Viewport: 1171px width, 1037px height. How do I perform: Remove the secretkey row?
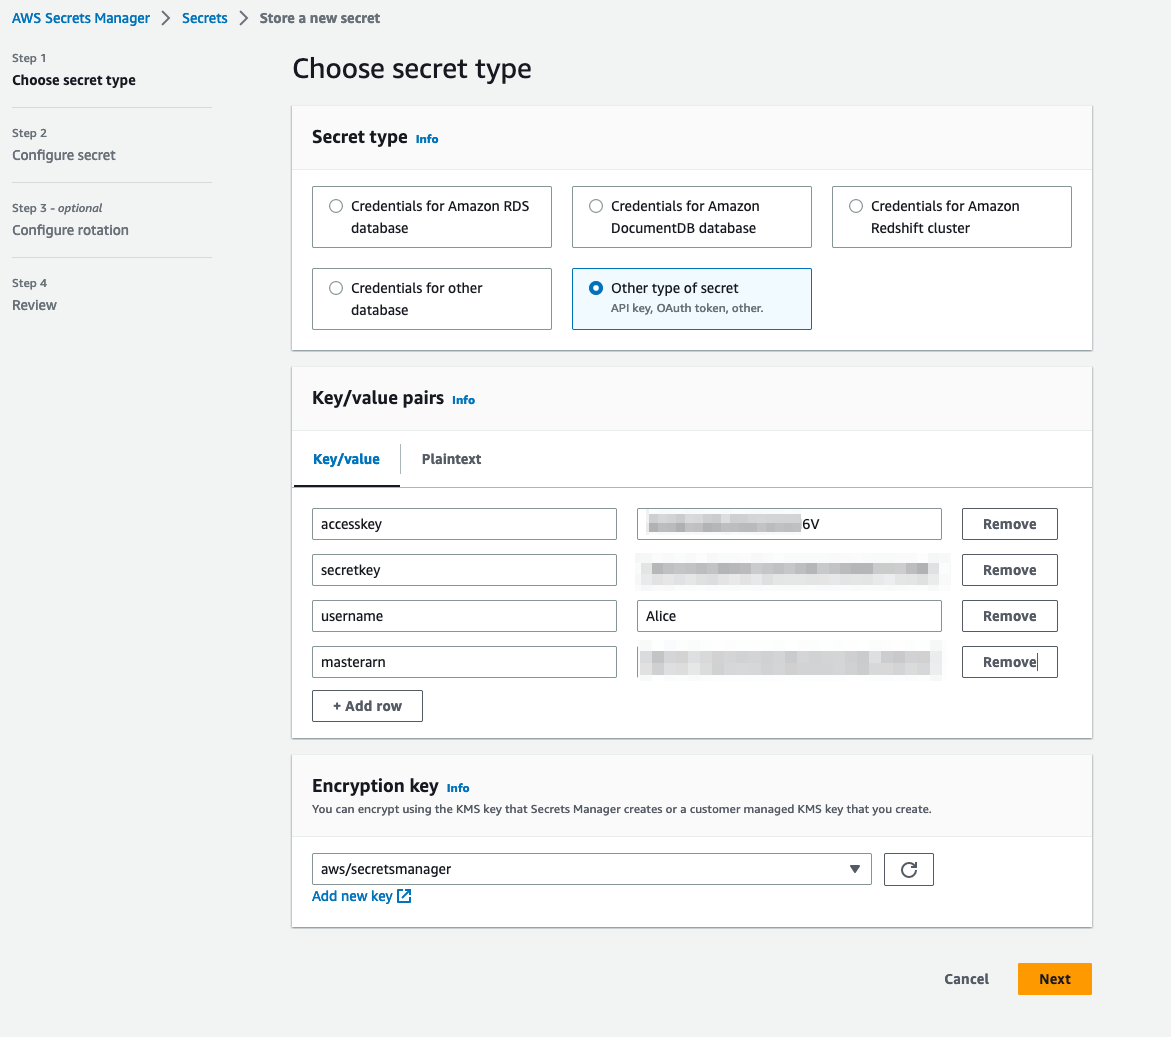pos(1010,570)
